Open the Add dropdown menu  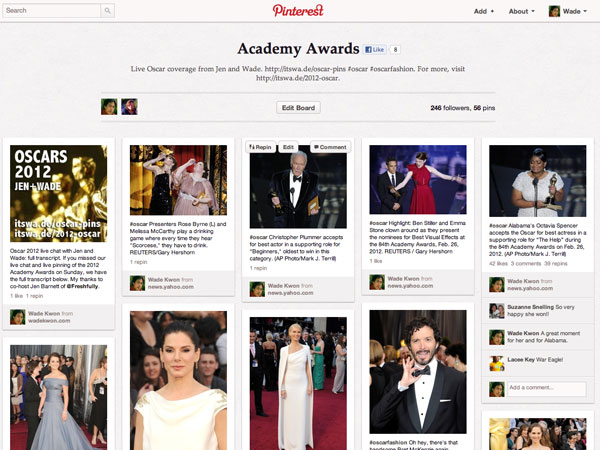click(x=484, y=11)
